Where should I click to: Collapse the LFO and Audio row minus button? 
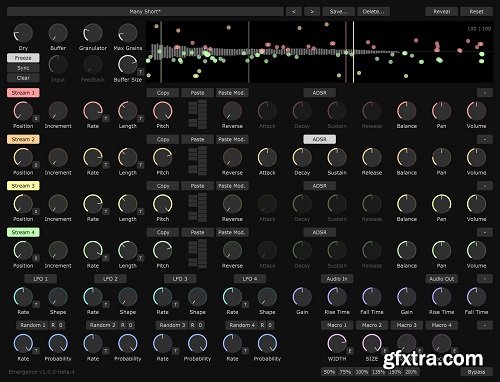point(485,279)
